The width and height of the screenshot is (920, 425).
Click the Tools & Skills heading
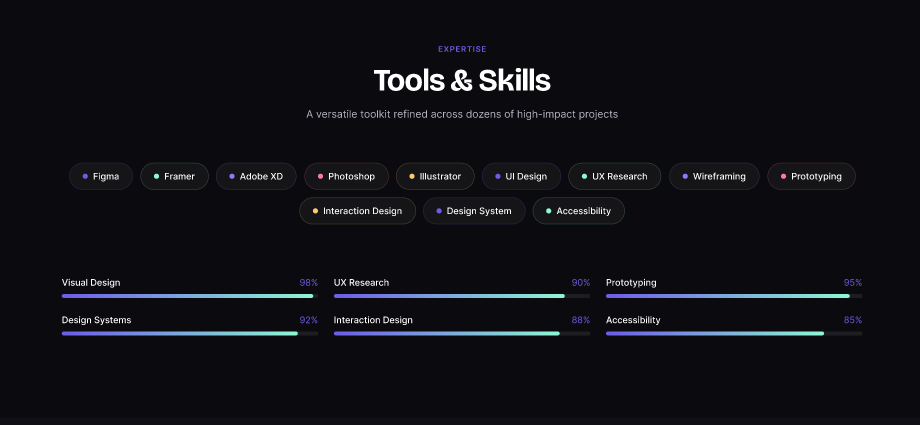[462, 81]
